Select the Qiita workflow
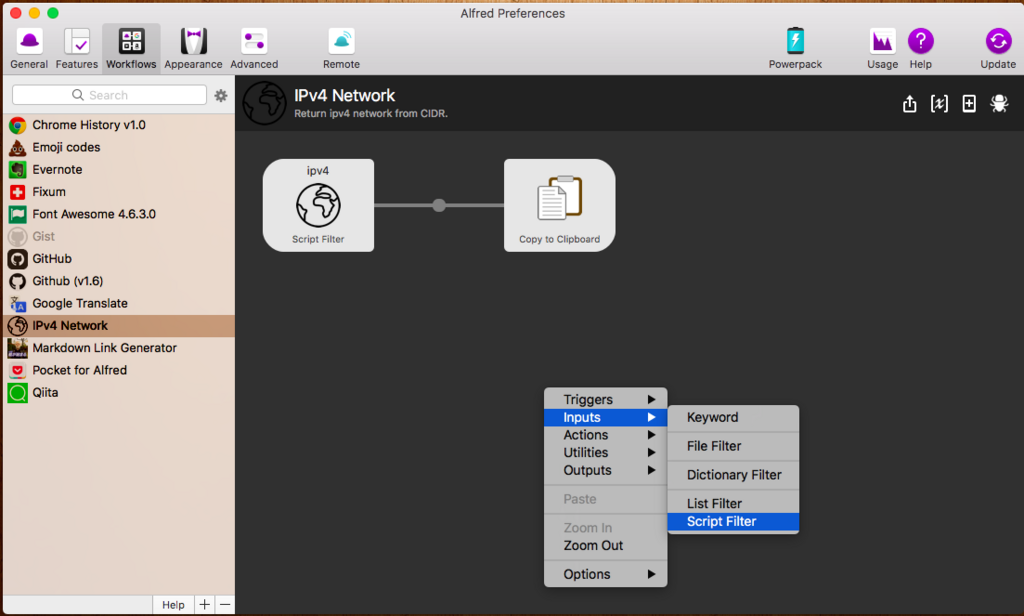1024x616 pixels. pyautogui.click(x=119, y=392)
